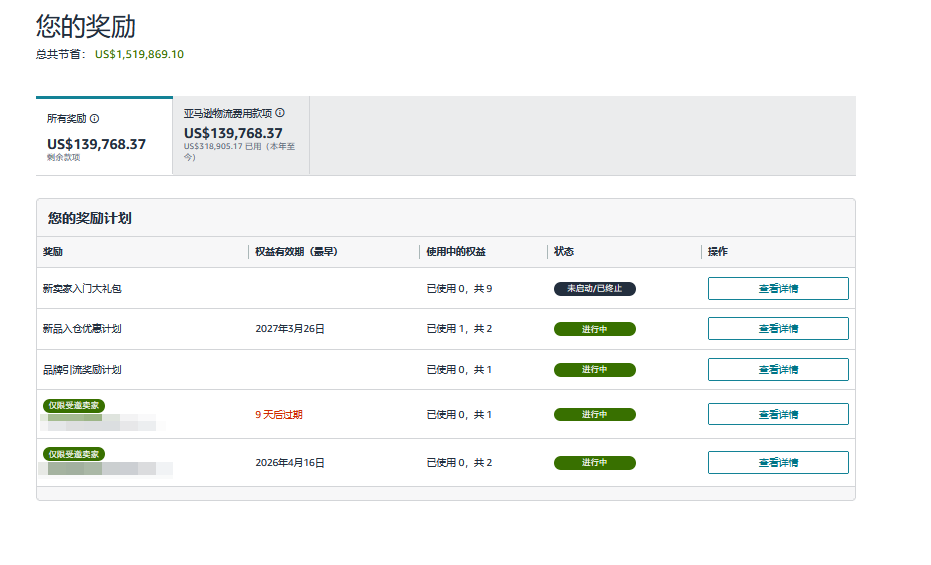Click the info icon beside 亚马逊物流费用款项
This screenshot has width=931, height=565.
coord(280,113)
